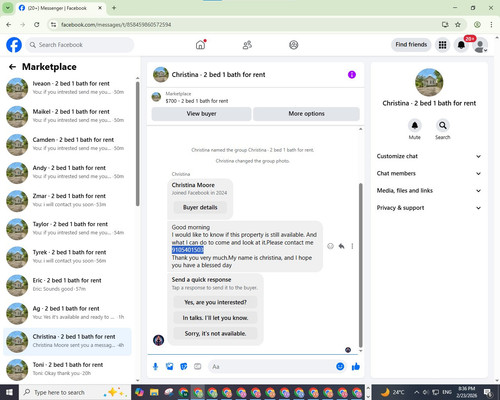Reply to Christina's message
This screenshot has height=400, width=500.
[341, 246]
